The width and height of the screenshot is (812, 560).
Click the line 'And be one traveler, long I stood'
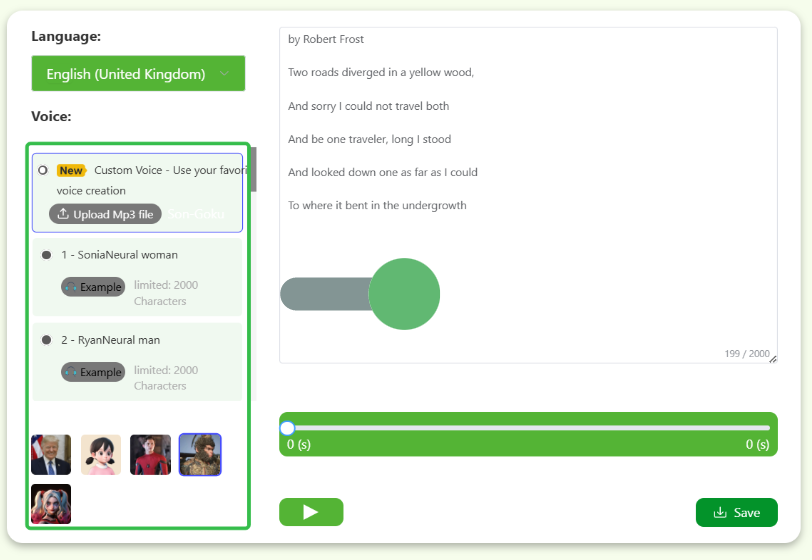(x=369, y=139)
